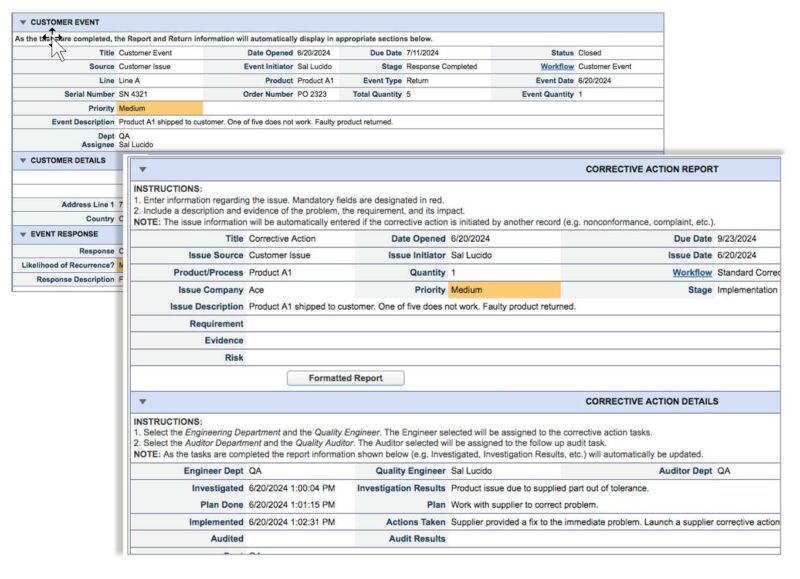Viewport: 800px width, 579px height.
Task: Click the Issue Company value 'Ace'
Action: [x=256, y=290]
